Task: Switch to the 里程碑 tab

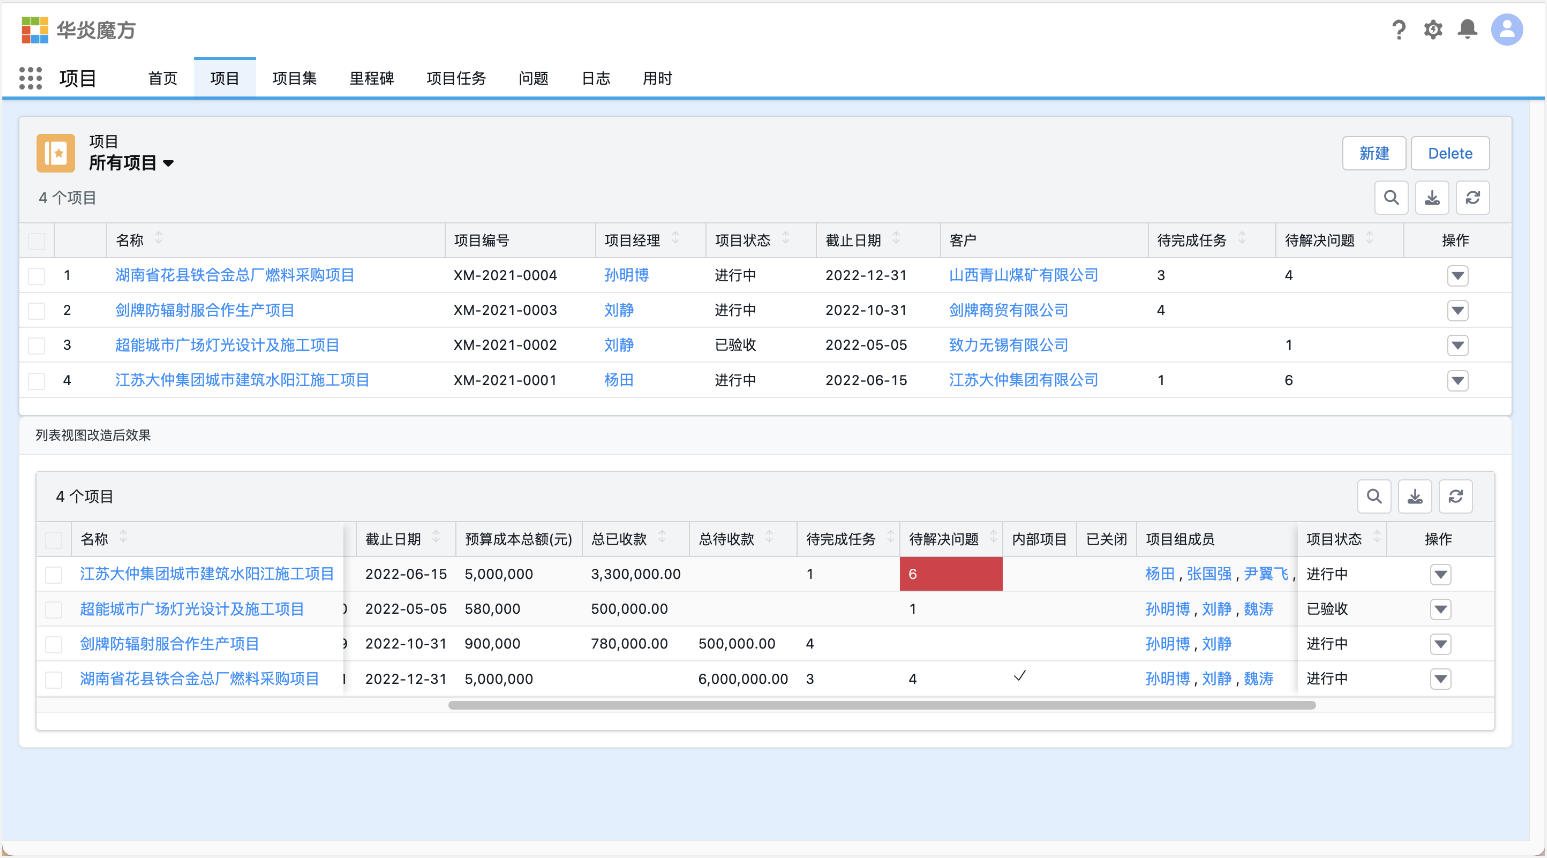Action: click(x=372, y=78)
